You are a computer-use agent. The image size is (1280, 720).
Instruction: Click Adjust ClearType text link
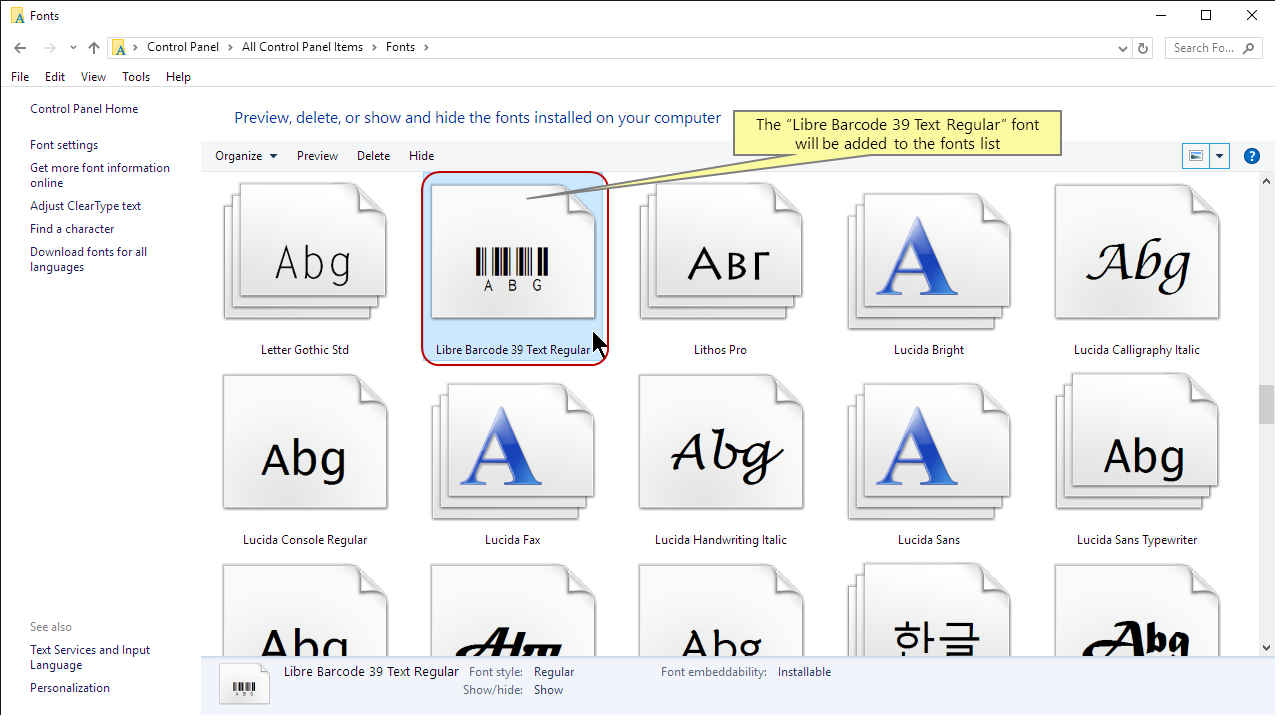[86, 206]
